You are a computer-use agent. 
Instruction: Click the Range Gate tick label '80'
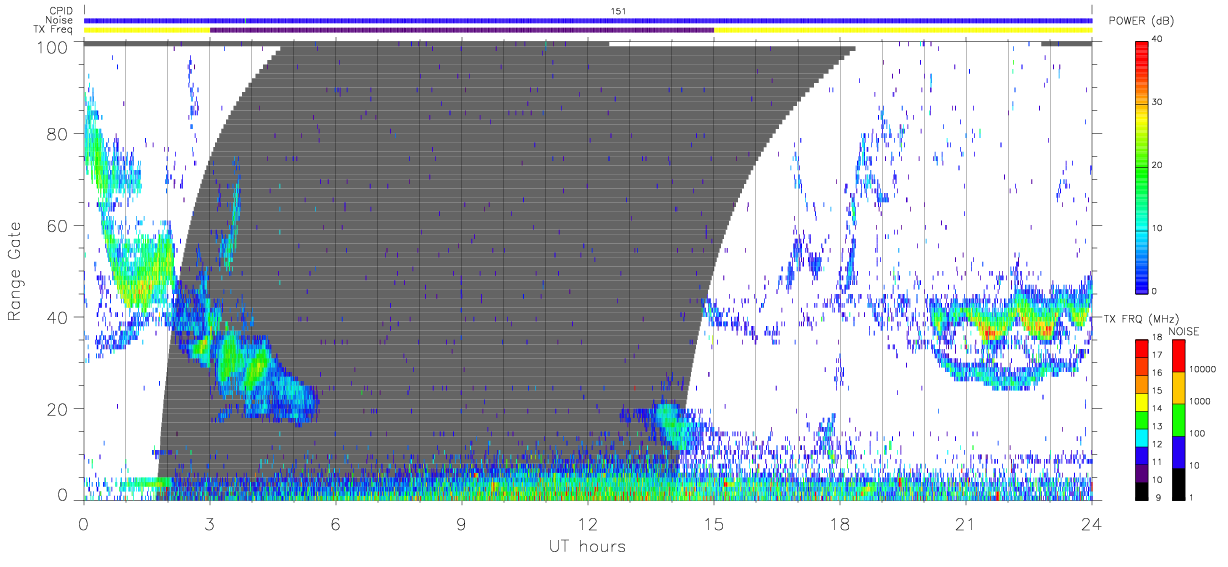point(58,134)
